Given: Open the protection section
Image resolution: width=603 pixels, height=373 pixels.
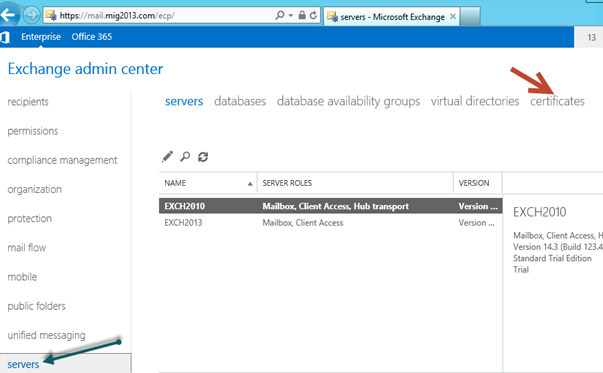Looking at the screenshot, I should [x=30, y=219].
